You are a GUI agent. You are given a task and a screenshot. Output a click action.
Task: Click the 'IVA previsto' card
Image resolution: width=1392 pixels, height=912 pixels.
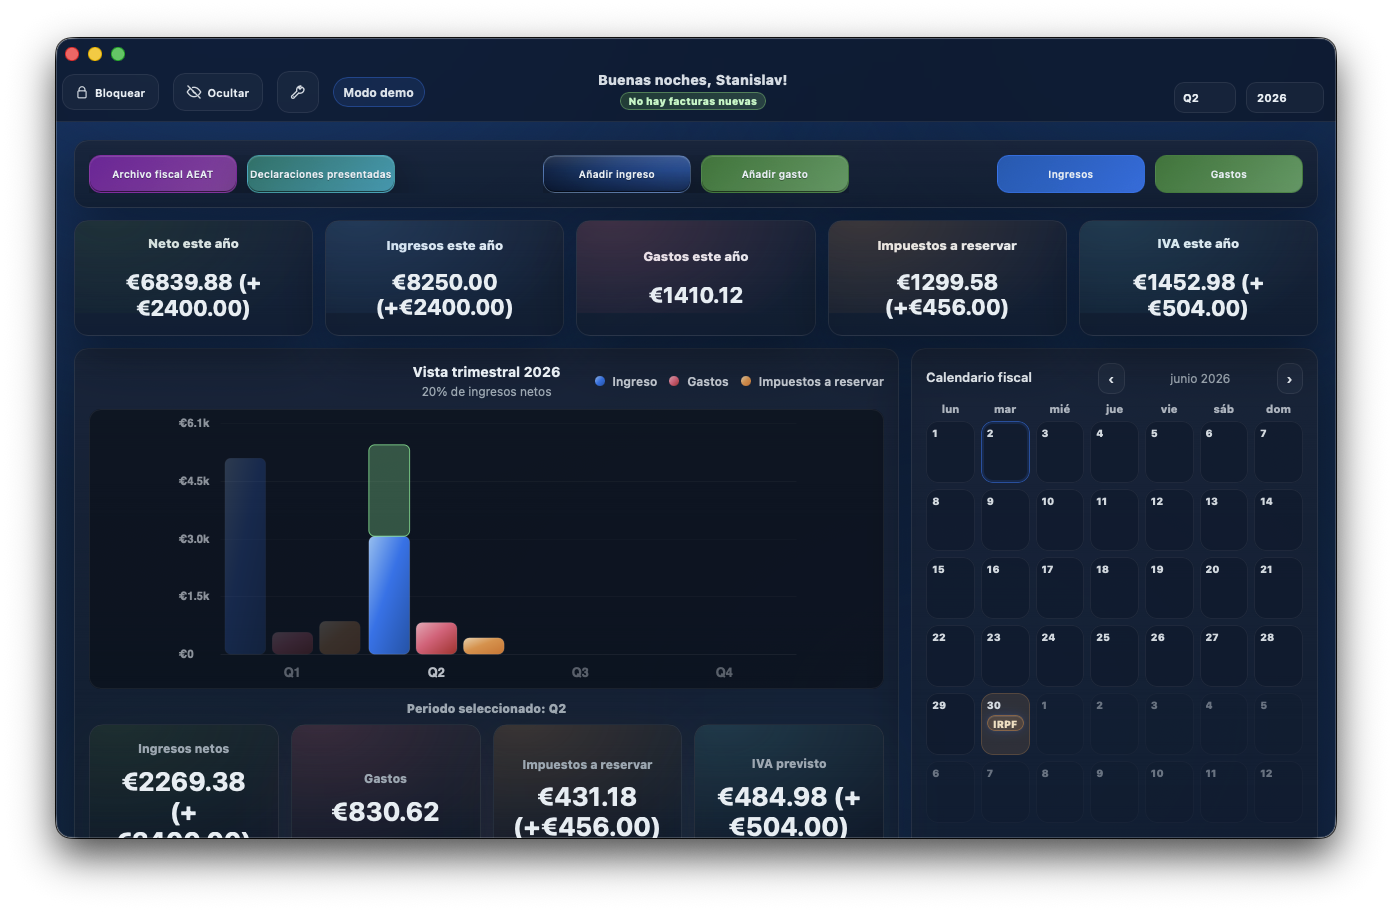tap(789, 781)
